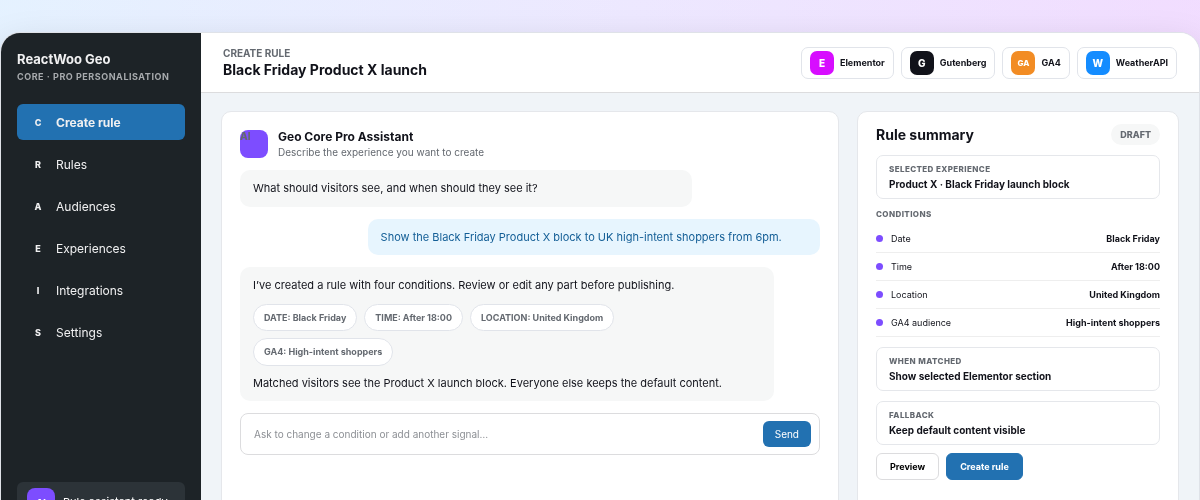Click the purple Geo Core Pro Assistant avatar
This screenshot has height=500, width=1200.
point(254,144)
